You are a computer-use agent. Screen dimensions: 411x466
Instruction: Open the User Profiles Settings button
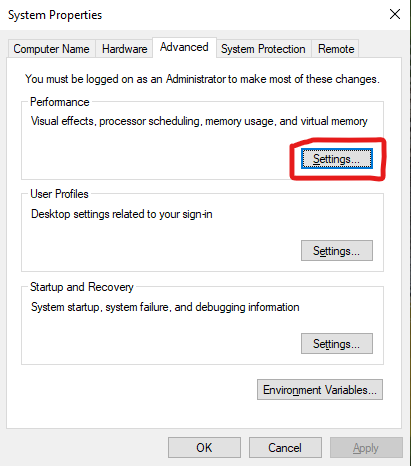pos(337,250)
